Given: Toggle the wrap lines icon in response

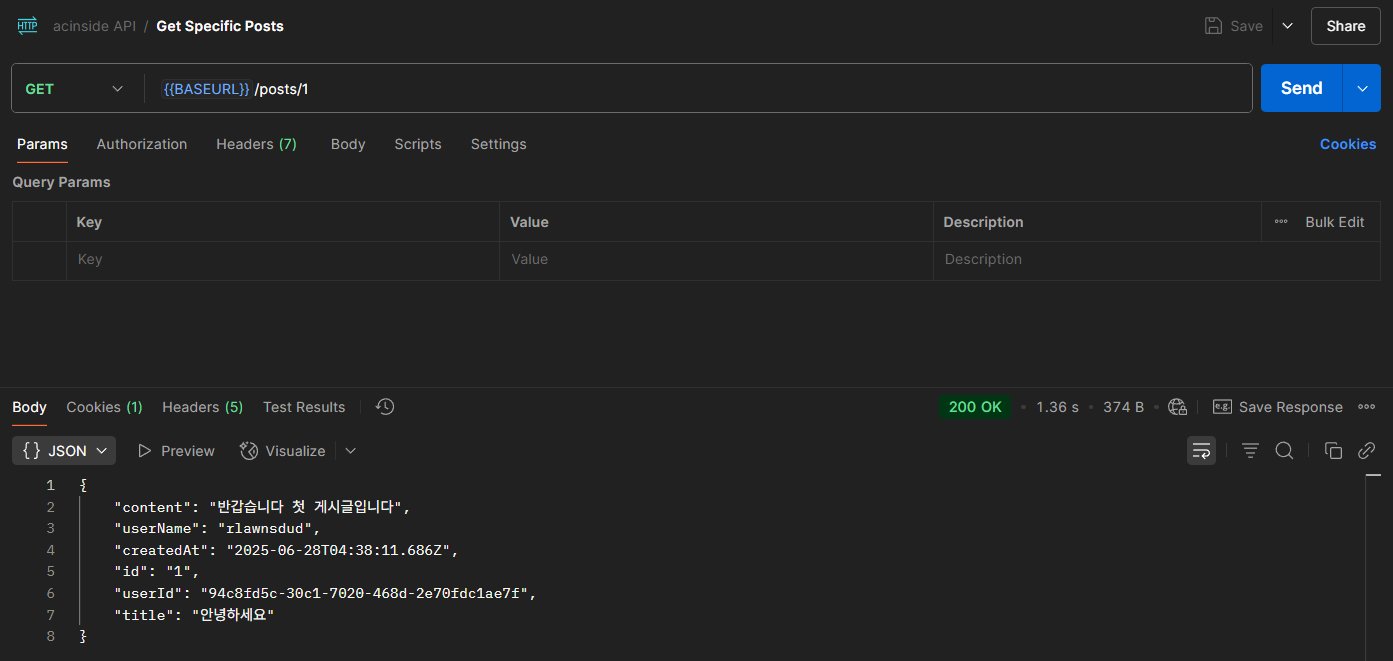Looking at the screenshot, I should click(1201, 451).
